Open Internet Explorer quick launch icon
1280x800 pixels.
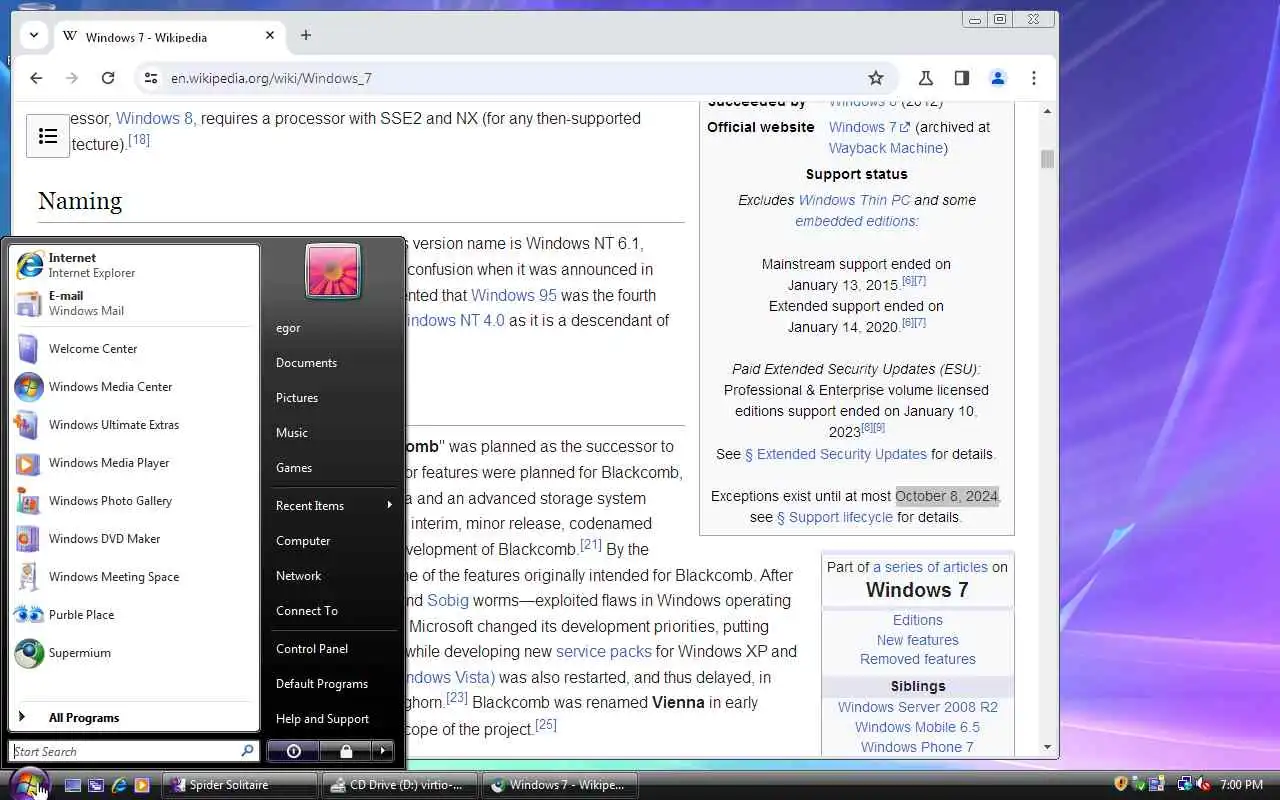tap(119, 785)
